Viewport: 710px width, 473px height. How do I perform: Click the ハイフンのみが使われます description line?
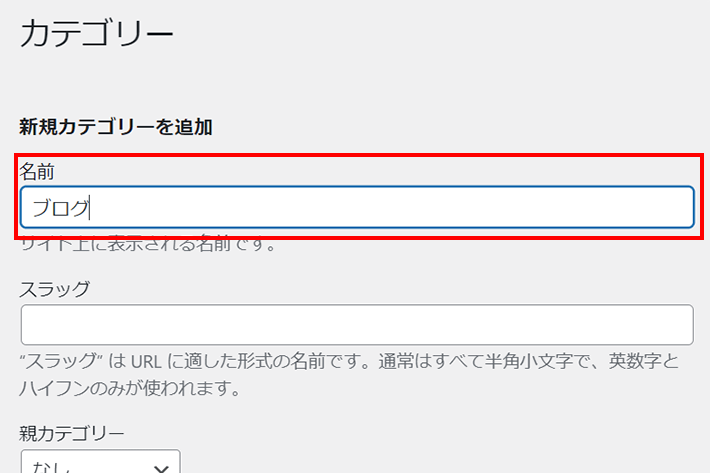pos(130,388)
